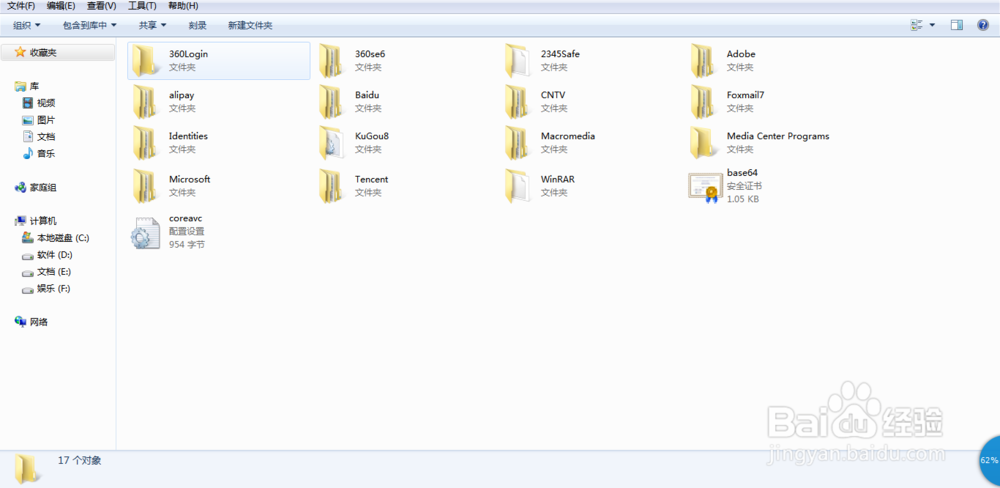Click the 2345Safe folder name text
The width and height of the screenshot is (1000, 488).
pos(561,54)
